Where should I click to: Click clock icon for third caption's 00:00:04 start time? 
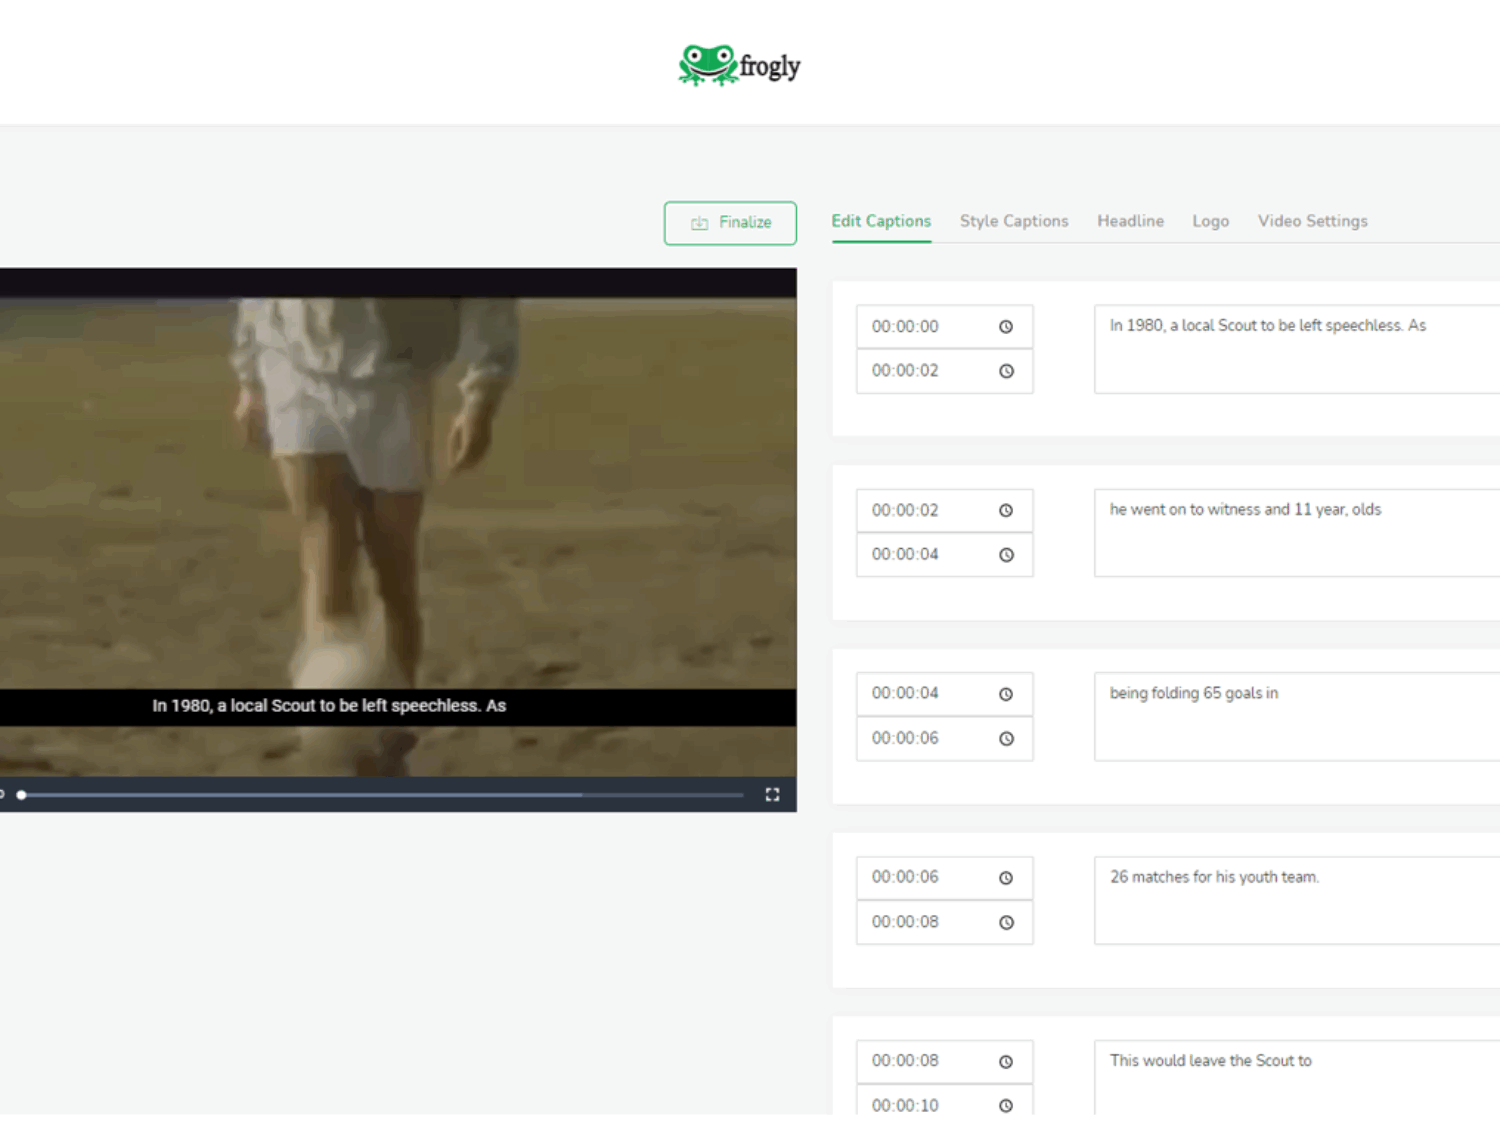click(x=1006, y=694)
